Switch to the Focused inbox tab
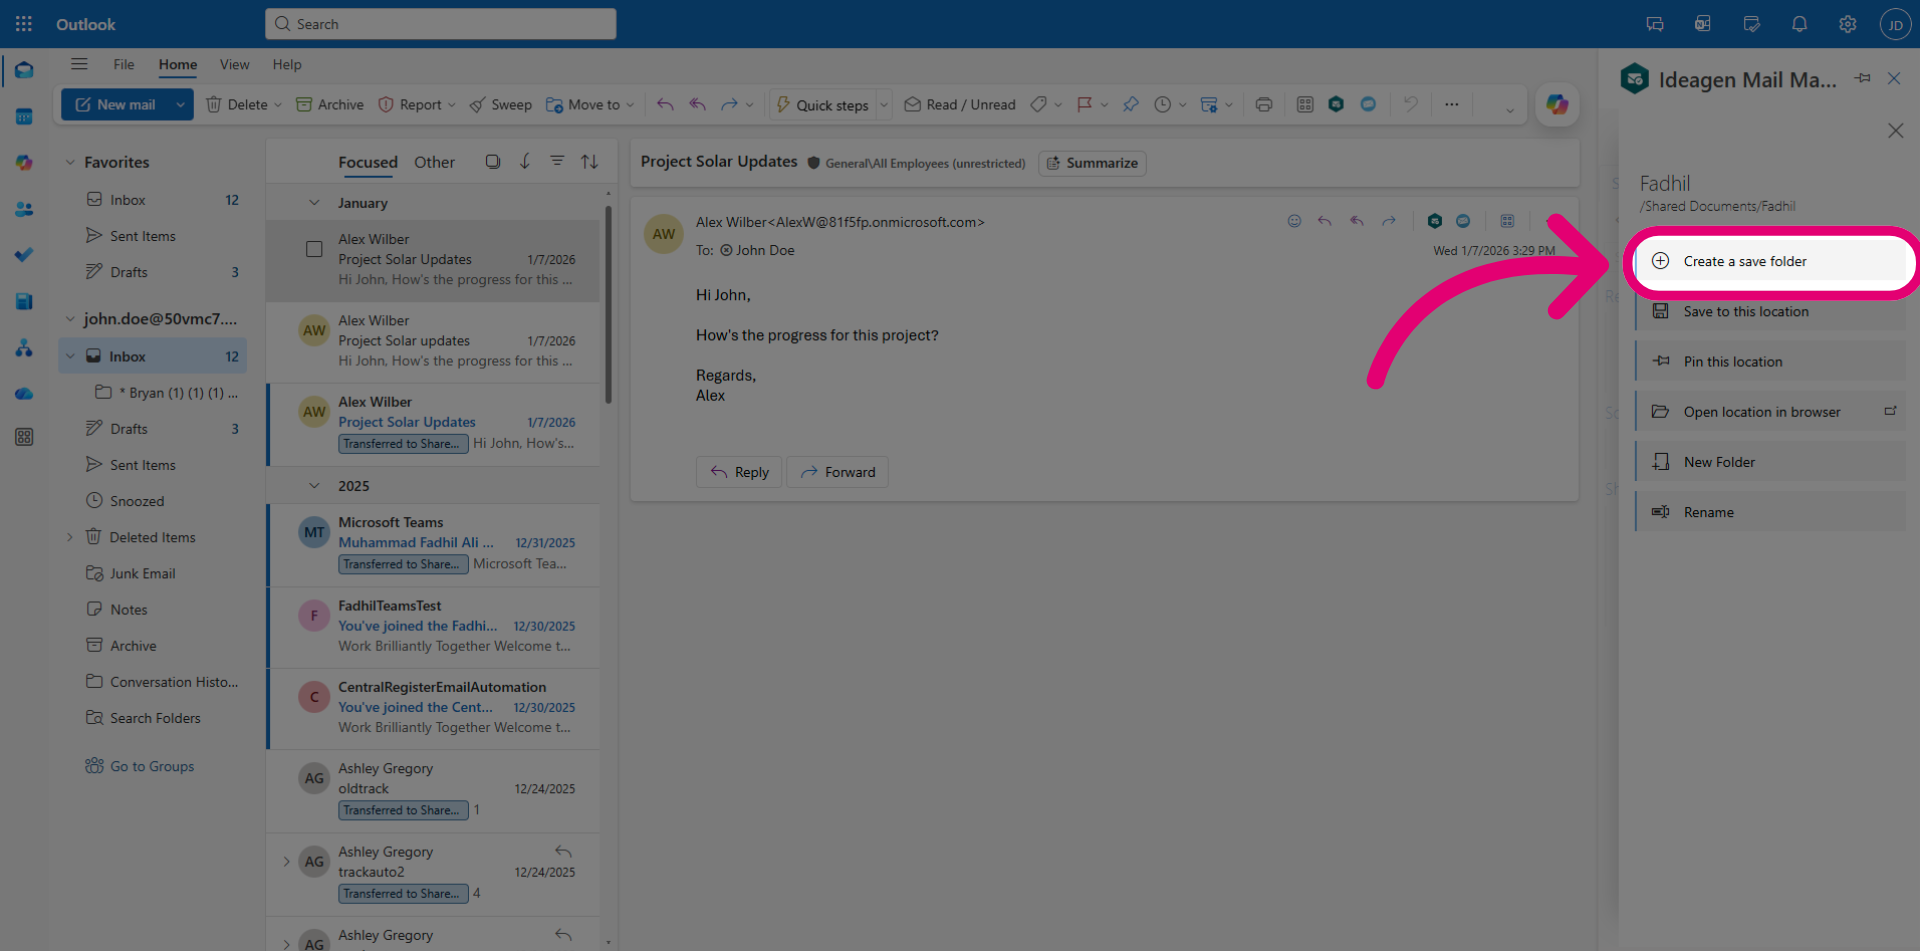The height and width of the screenshot is (951, 1920). (x=368, y=162)
